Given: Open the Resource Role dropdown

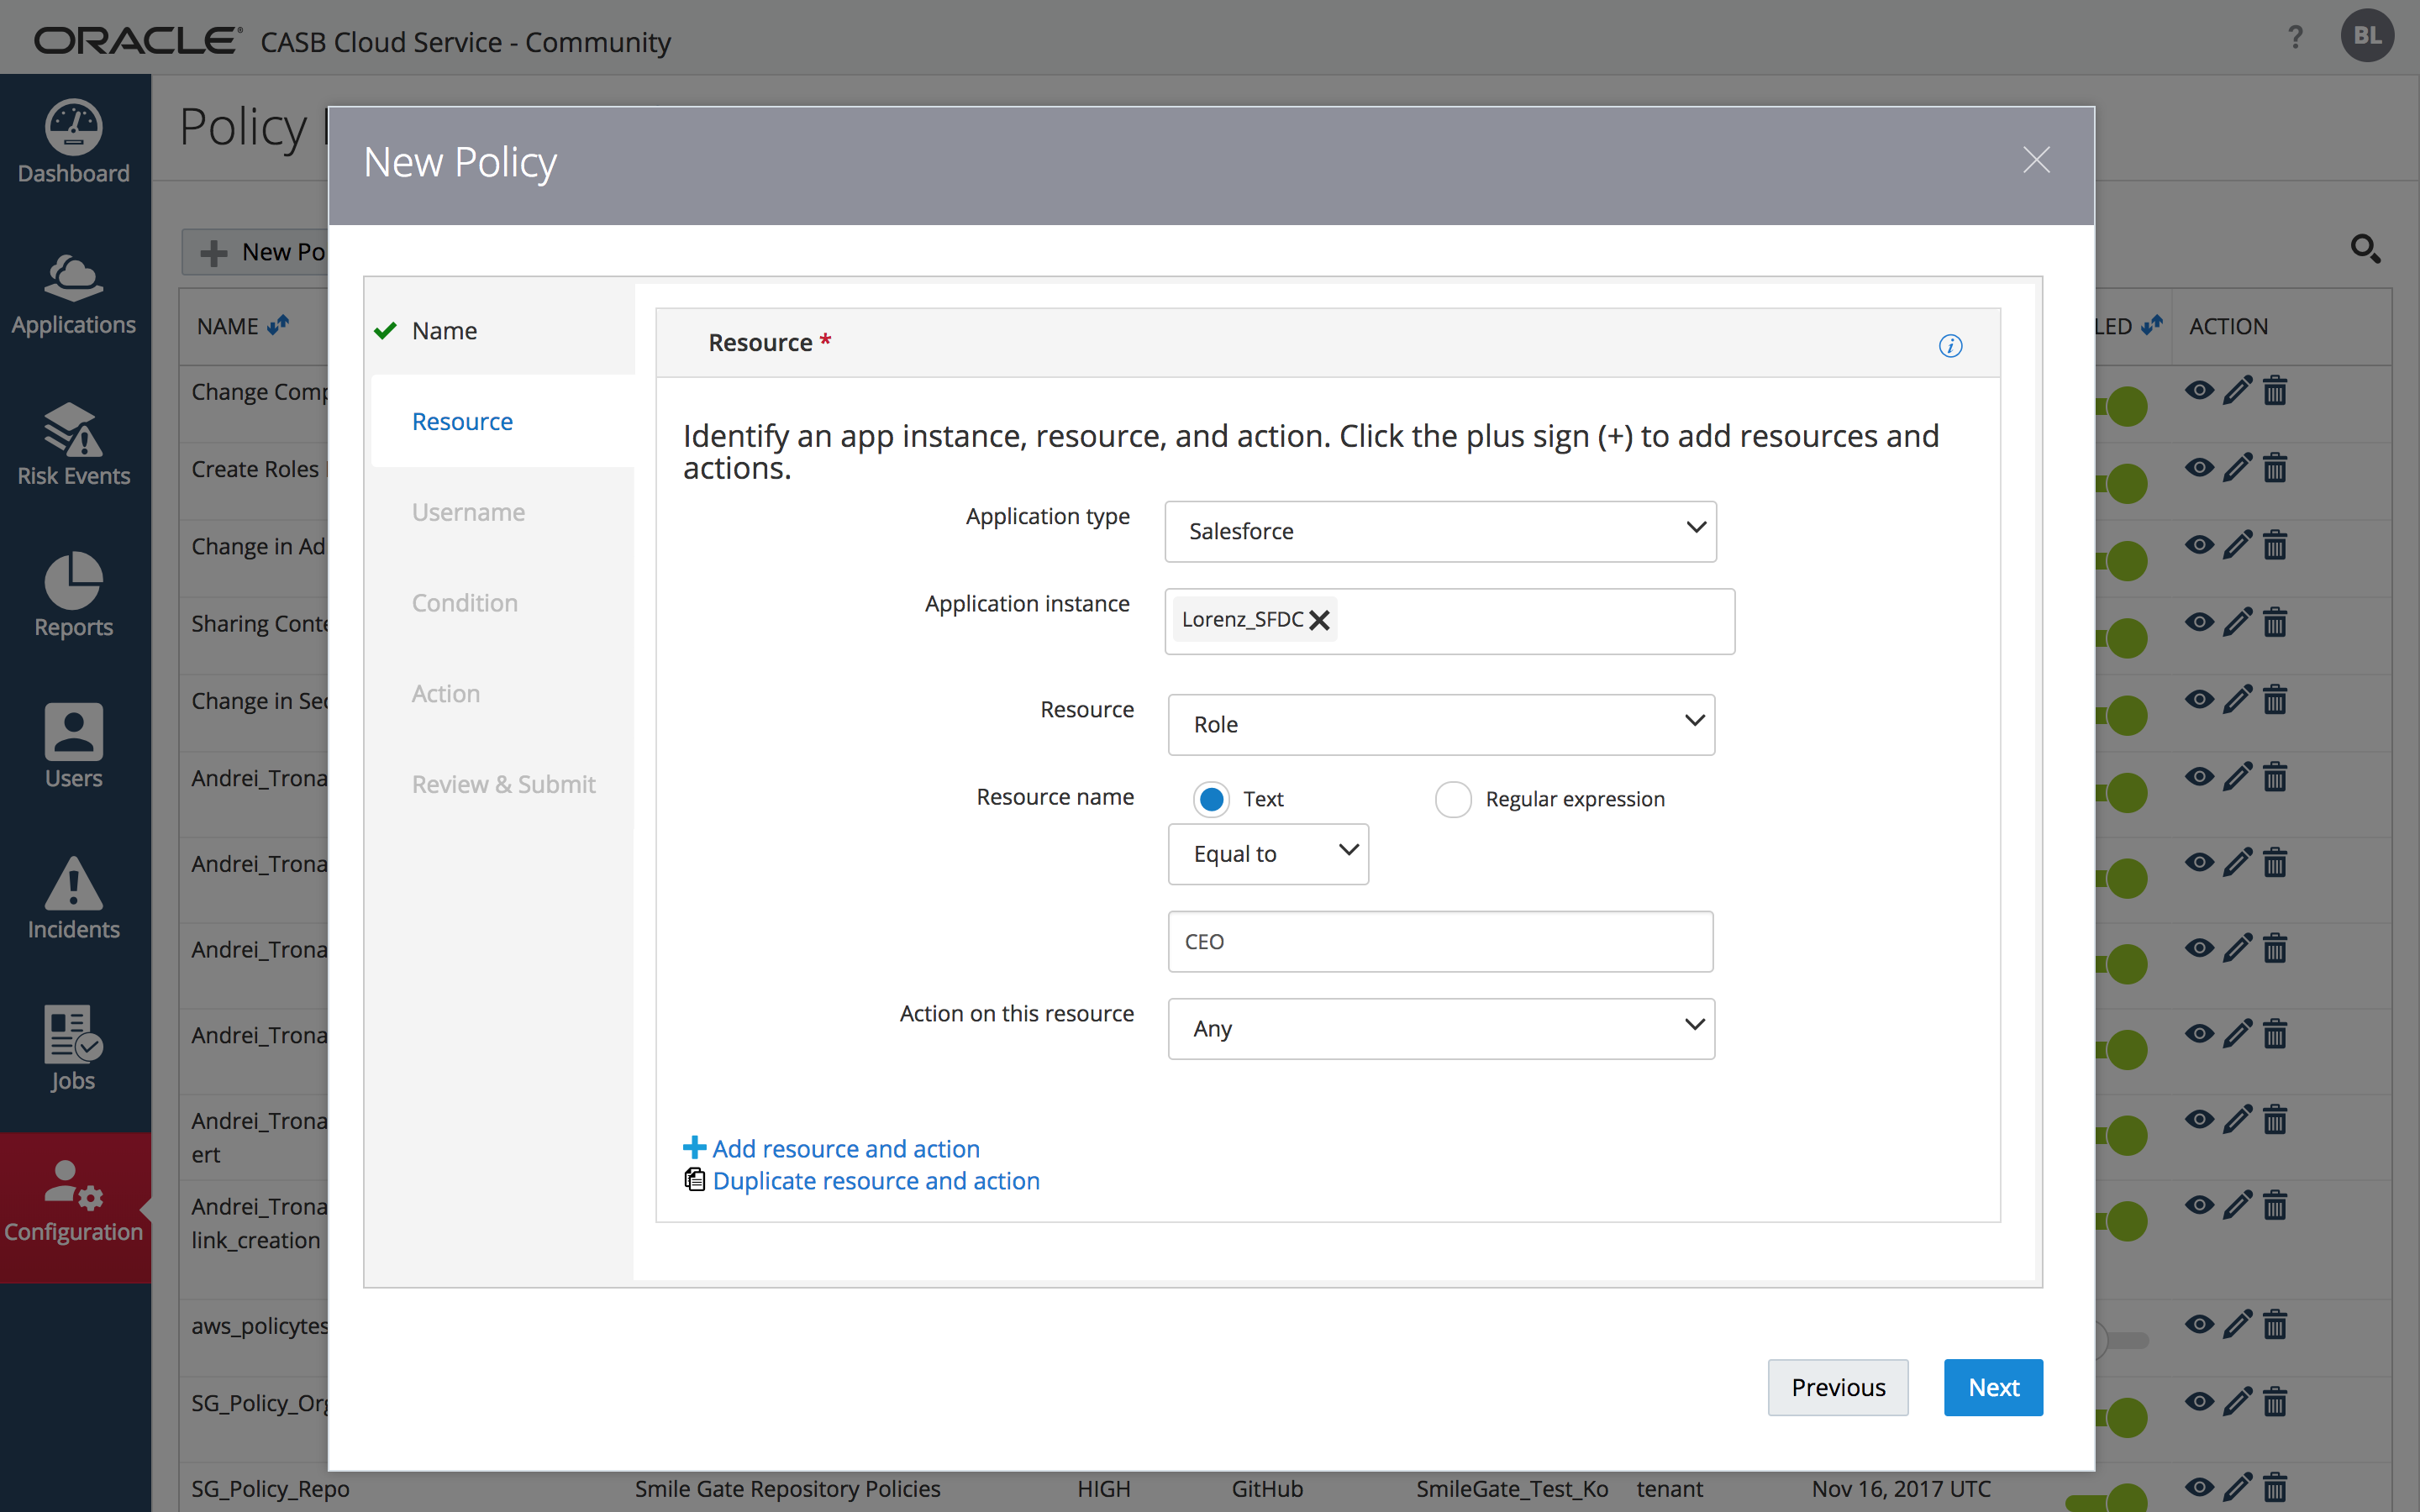Looking at the screenshot, I should coord(1441,724).
